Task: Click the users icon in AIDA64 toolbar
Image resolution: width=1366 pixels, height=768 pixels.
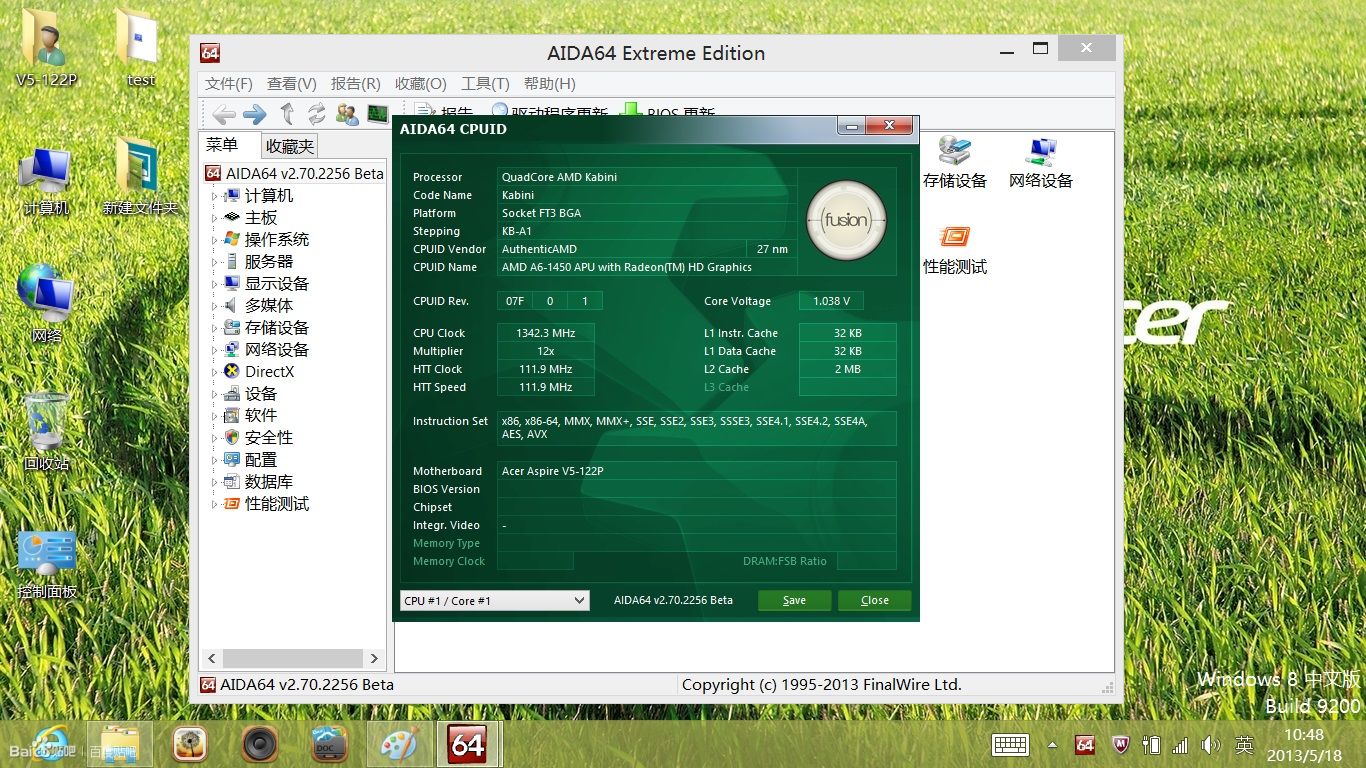Action: pyautogui.click(x=347, y=114)
